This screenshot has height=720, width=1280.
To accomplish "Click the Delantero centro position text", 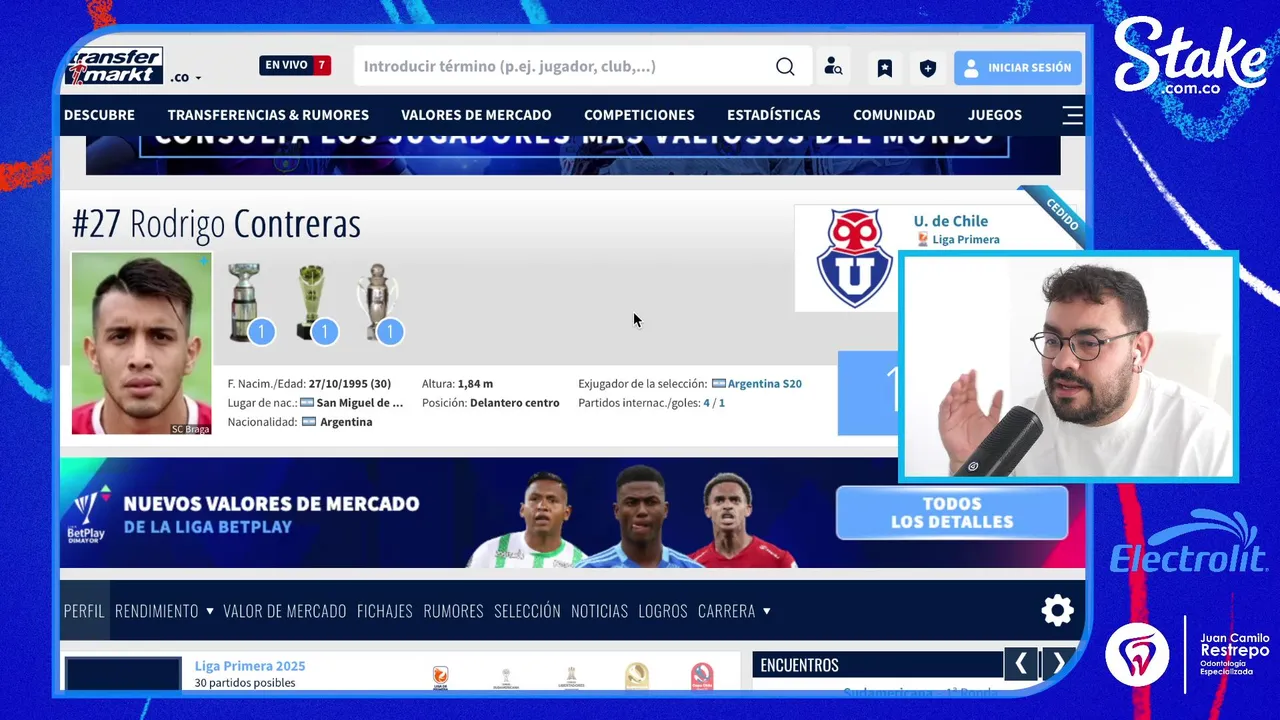I will point(514,403).
